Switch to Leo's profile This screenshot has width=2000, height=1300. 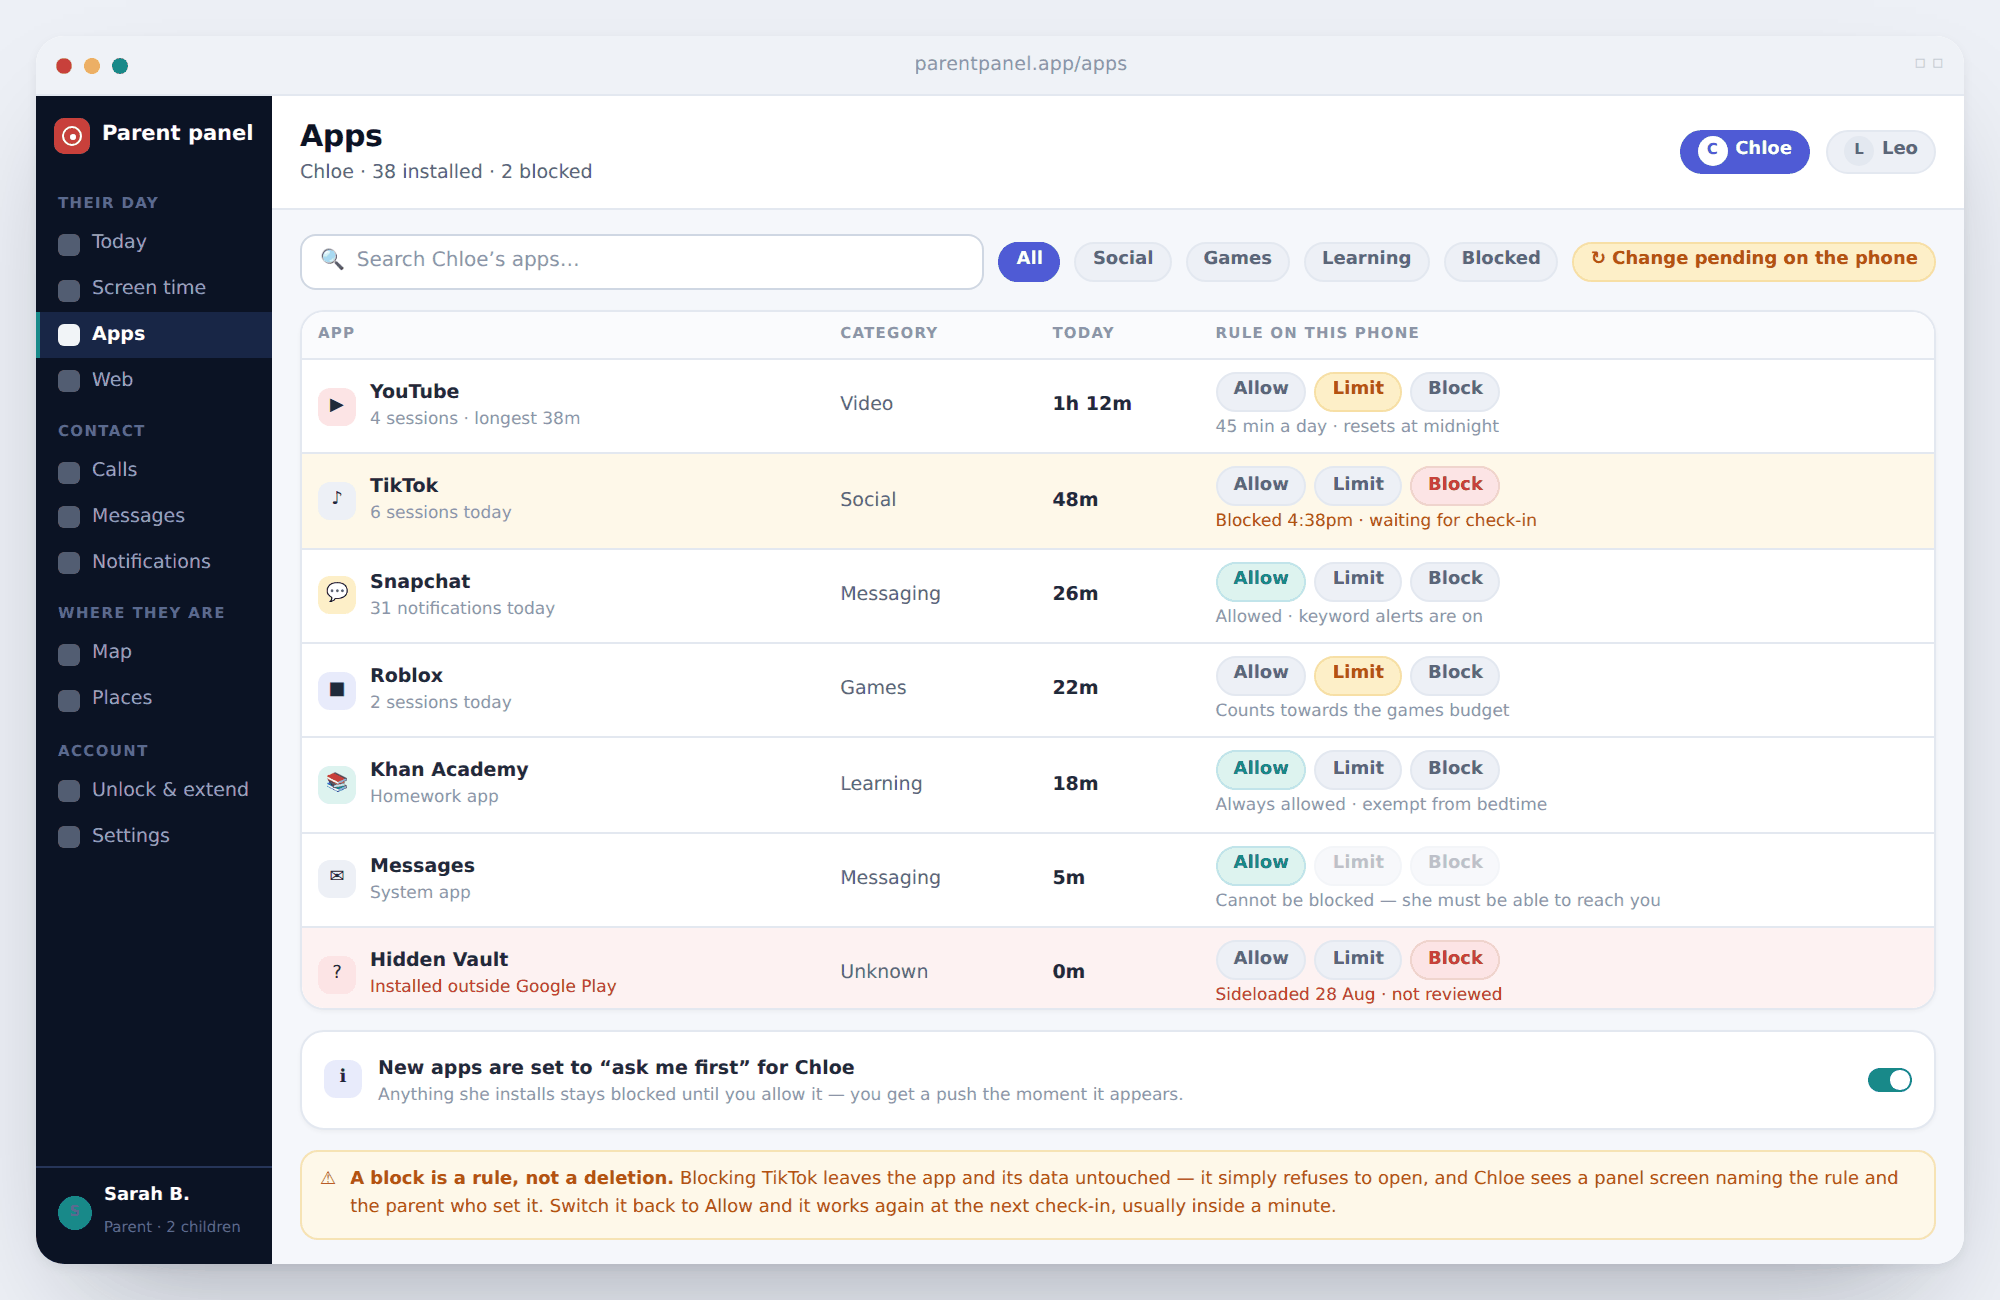click(x=1881, y=151)
